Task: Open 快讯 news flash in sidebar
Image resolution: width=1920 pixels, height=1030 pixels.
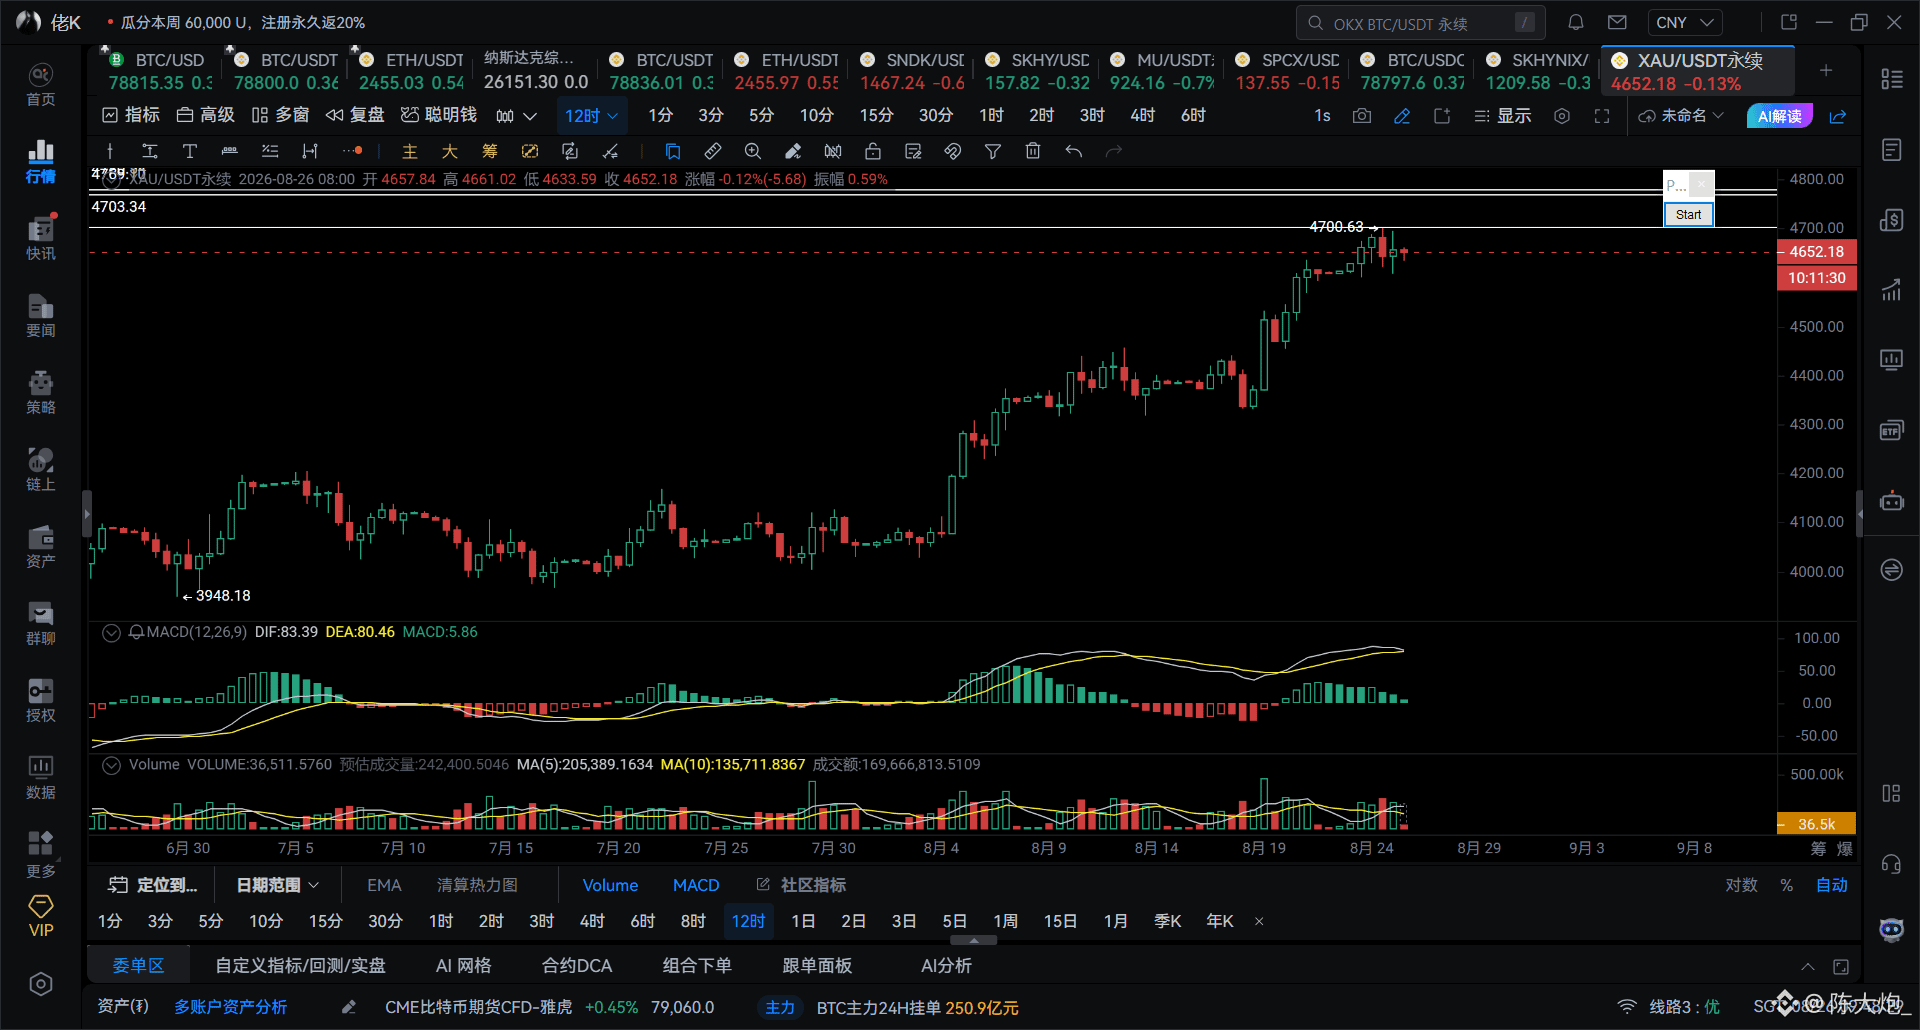Action: pyautogui.click(x=40, y=239)
